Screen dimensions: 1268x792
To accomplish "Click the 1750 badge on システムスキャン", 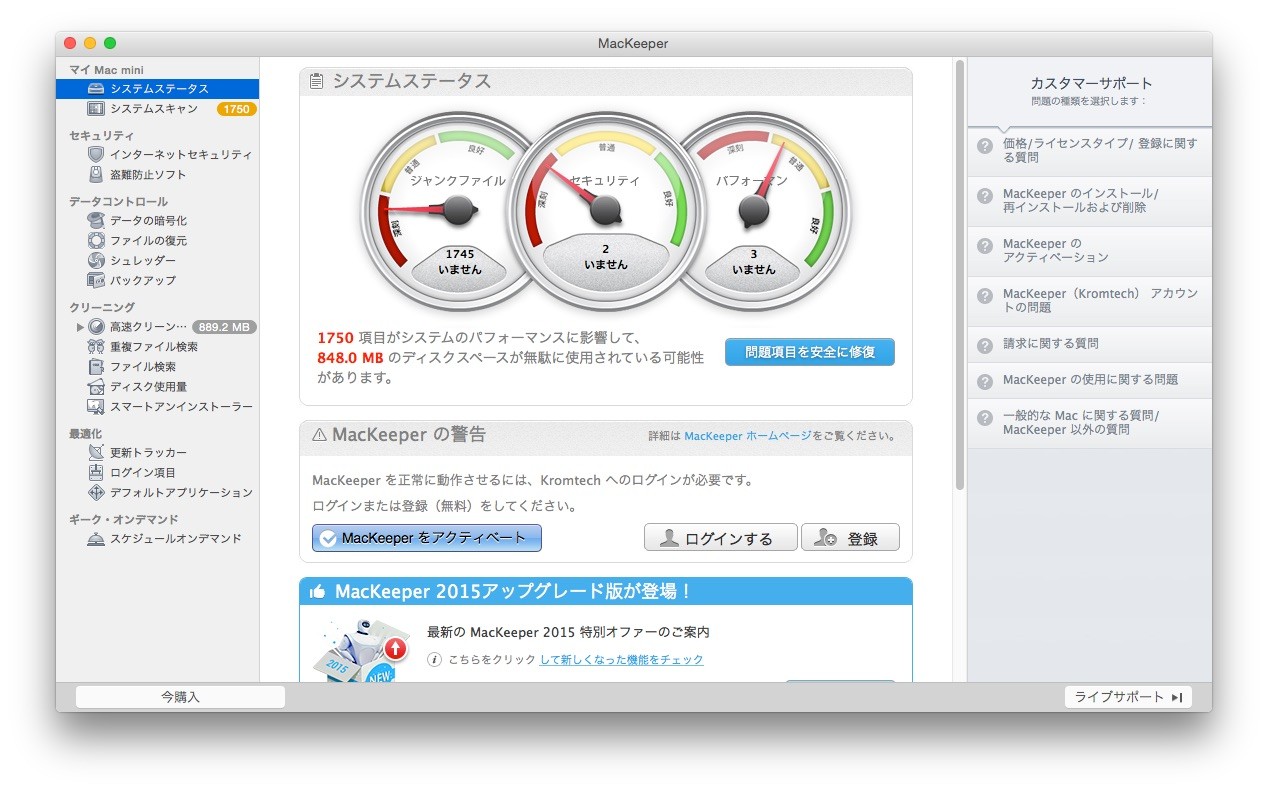I will coord(237,109).
